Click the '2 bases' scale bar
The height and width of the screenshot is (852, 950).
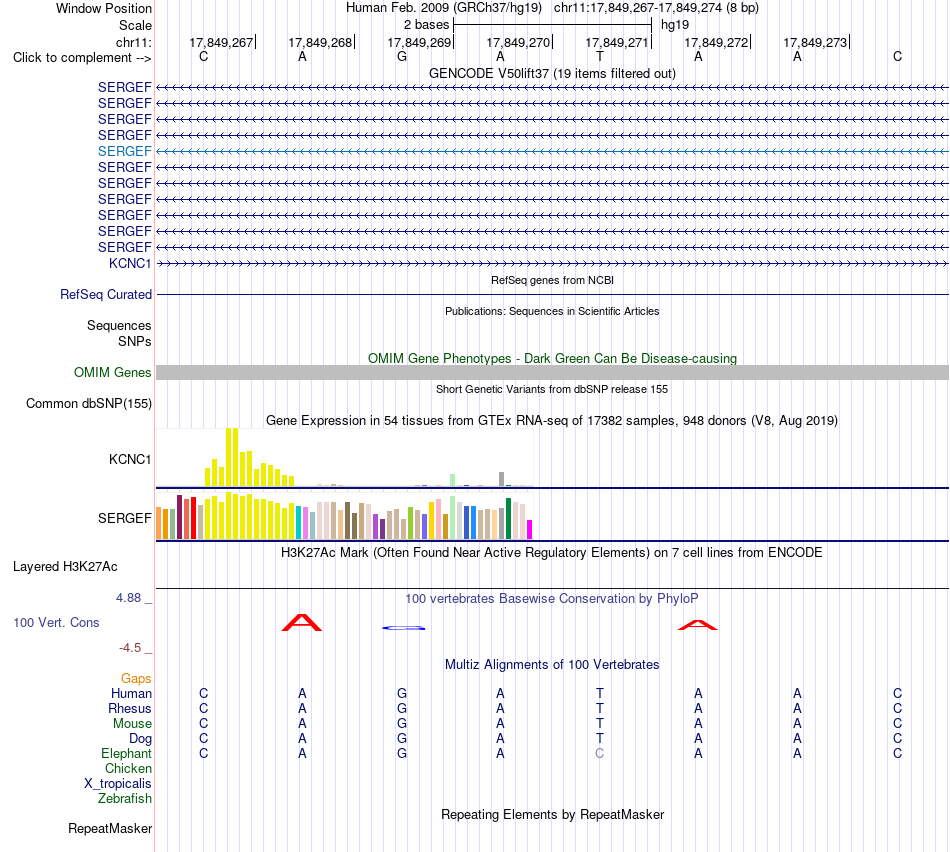553,25
